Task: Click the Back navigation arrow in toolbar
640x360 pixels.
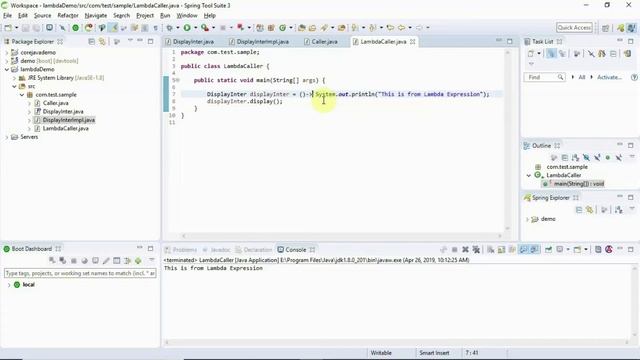Action: coord(401,28)
